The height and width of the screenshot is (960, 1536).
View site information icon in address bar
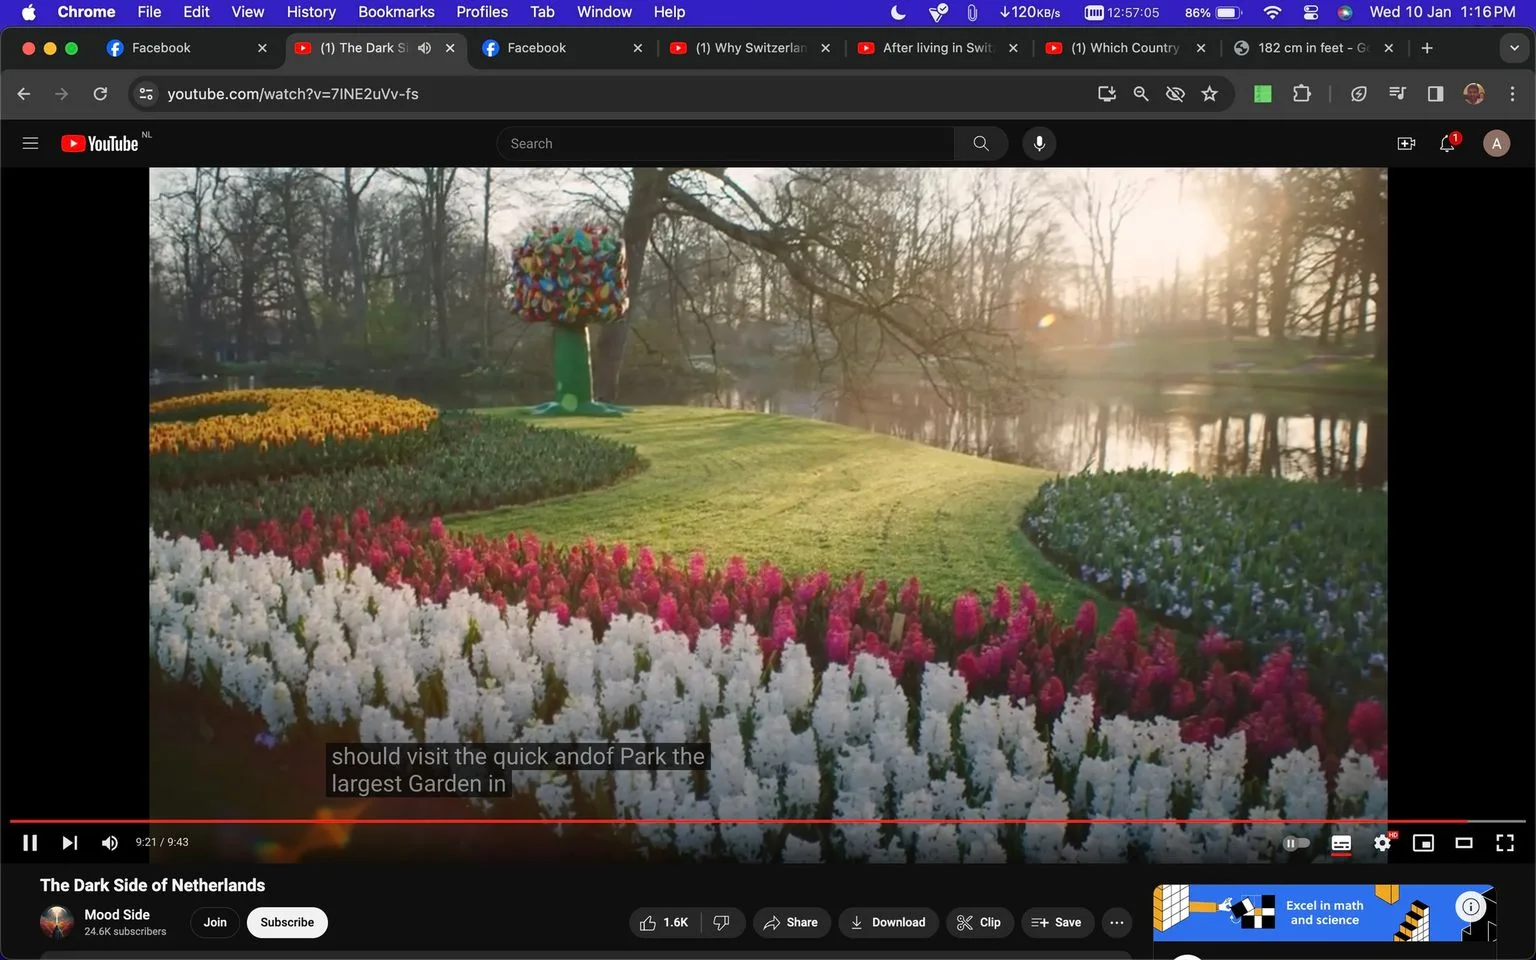point(146,93)
